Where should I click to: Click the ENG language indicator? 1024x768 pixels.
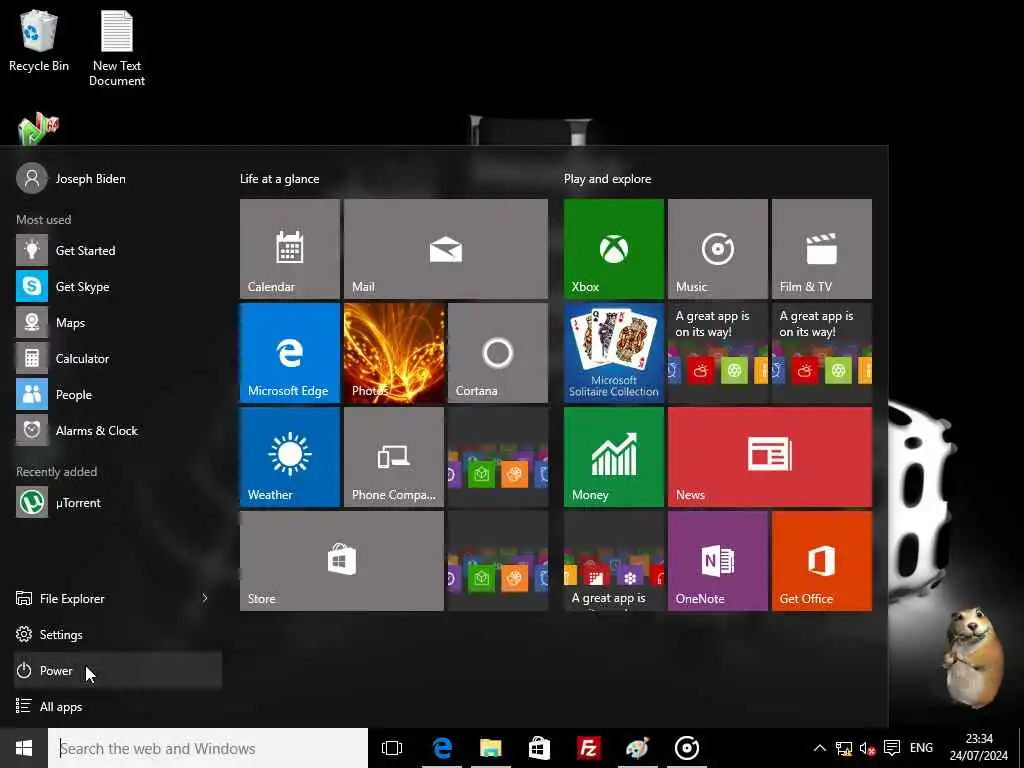pyautogui.click(x=921, y=748)
